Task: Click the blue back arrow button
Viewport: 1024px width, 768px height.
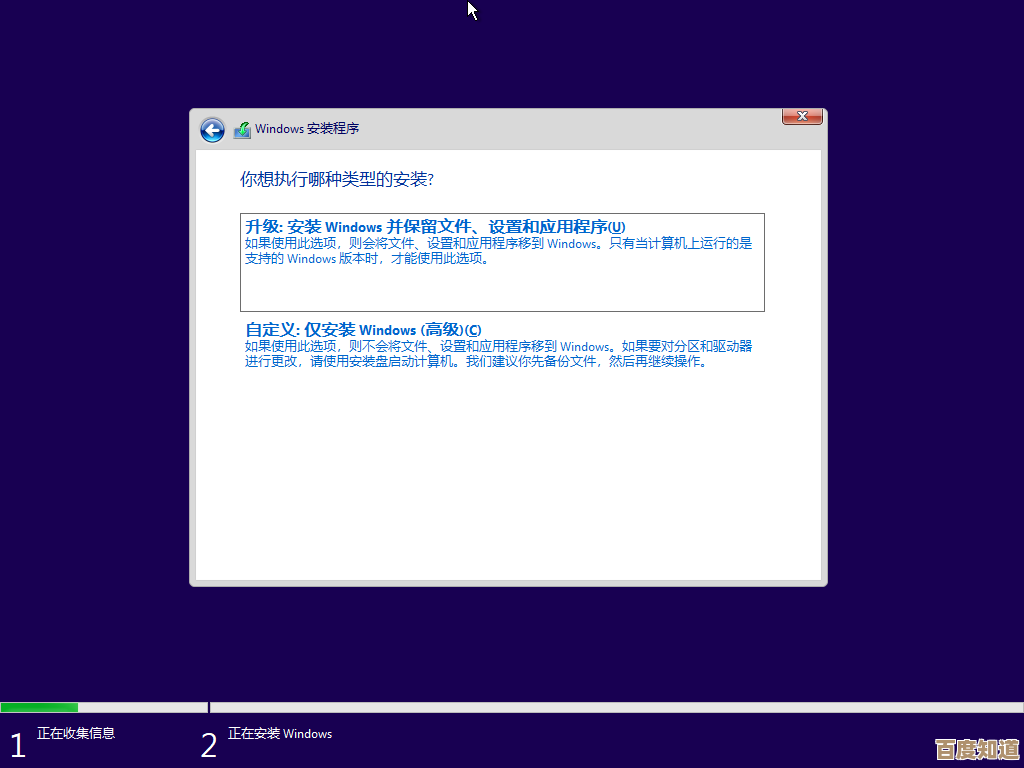Action: (x=211, y=130)
